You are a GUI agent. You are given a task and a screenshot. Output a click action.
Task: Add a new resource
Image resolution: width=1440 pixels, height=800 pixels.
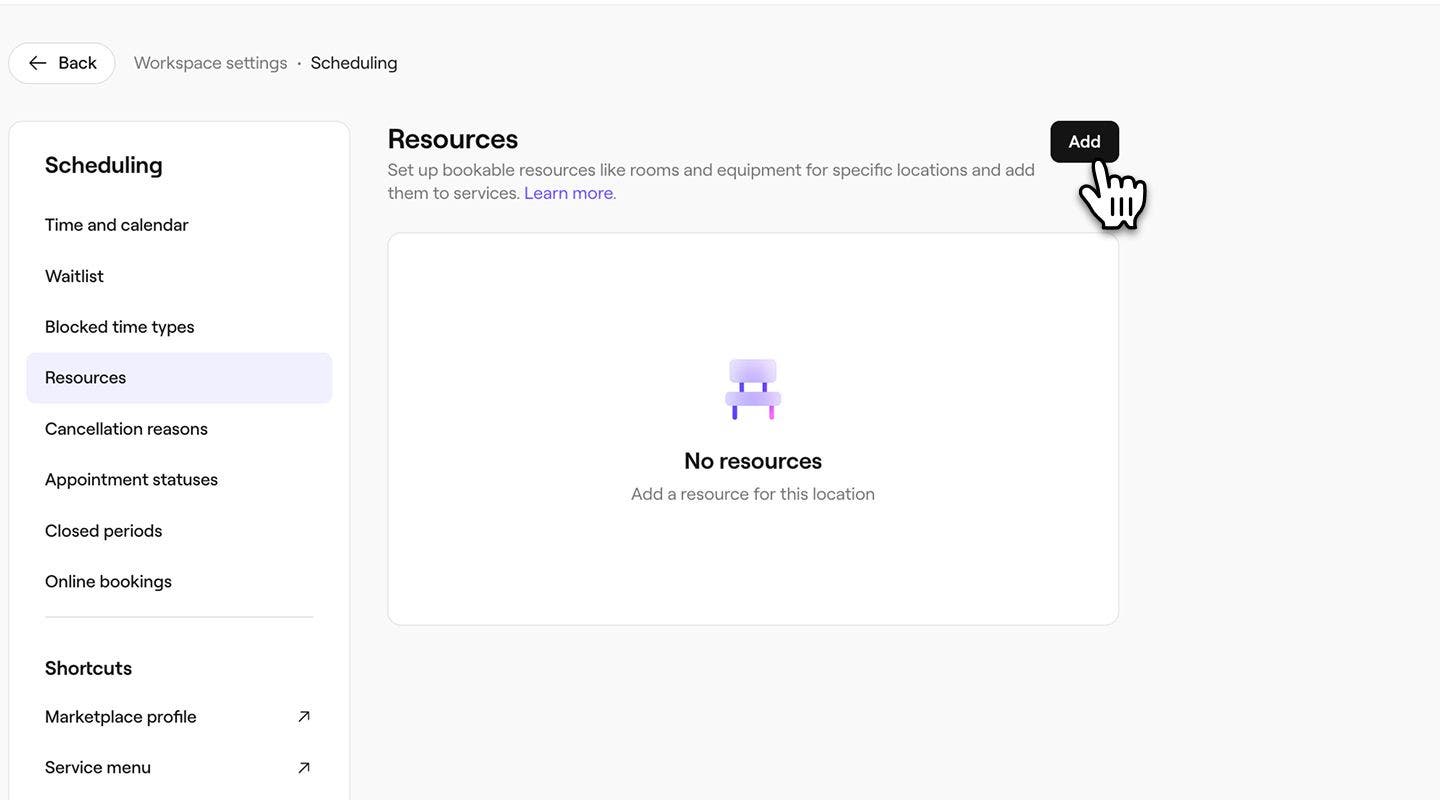1084,142
